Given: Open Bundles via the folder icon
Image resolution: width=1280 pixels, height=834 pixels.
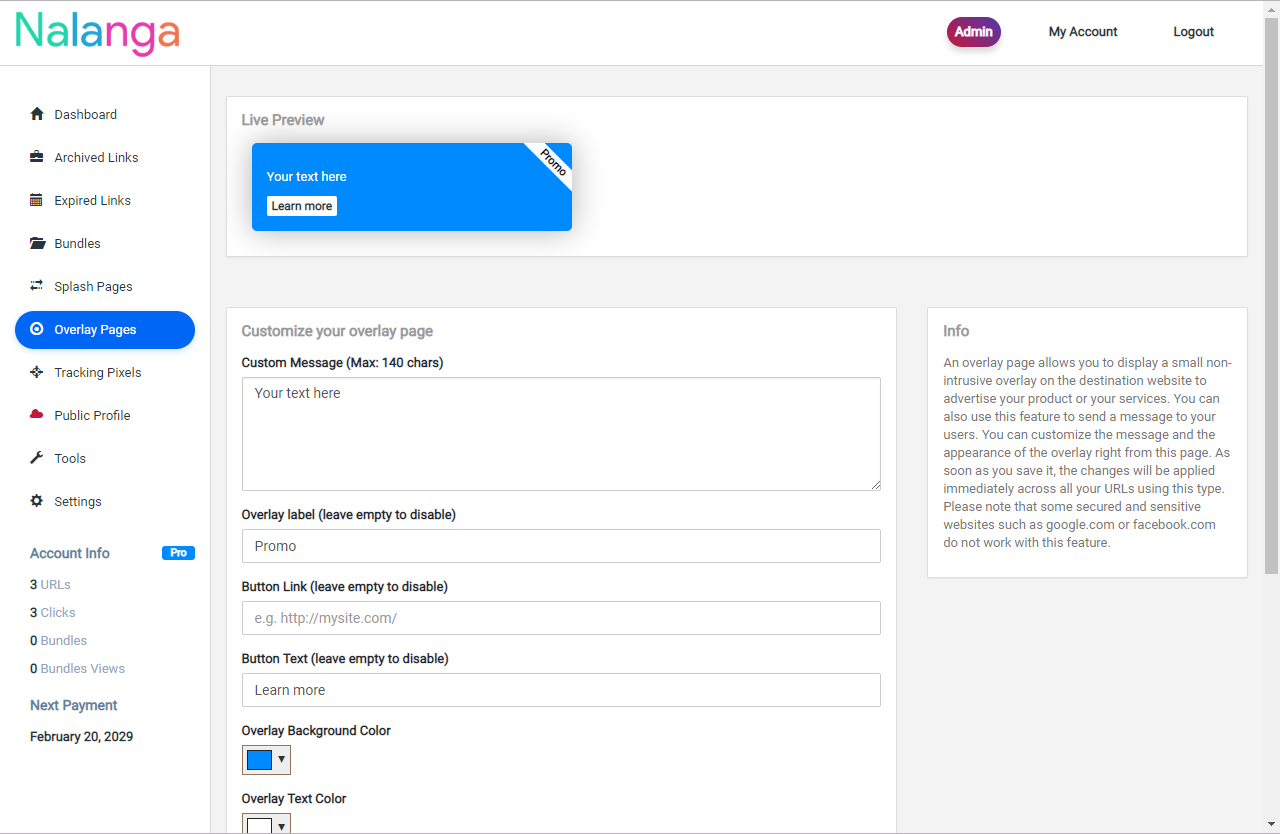Looking at the screenshot, I should click(37, 243).
